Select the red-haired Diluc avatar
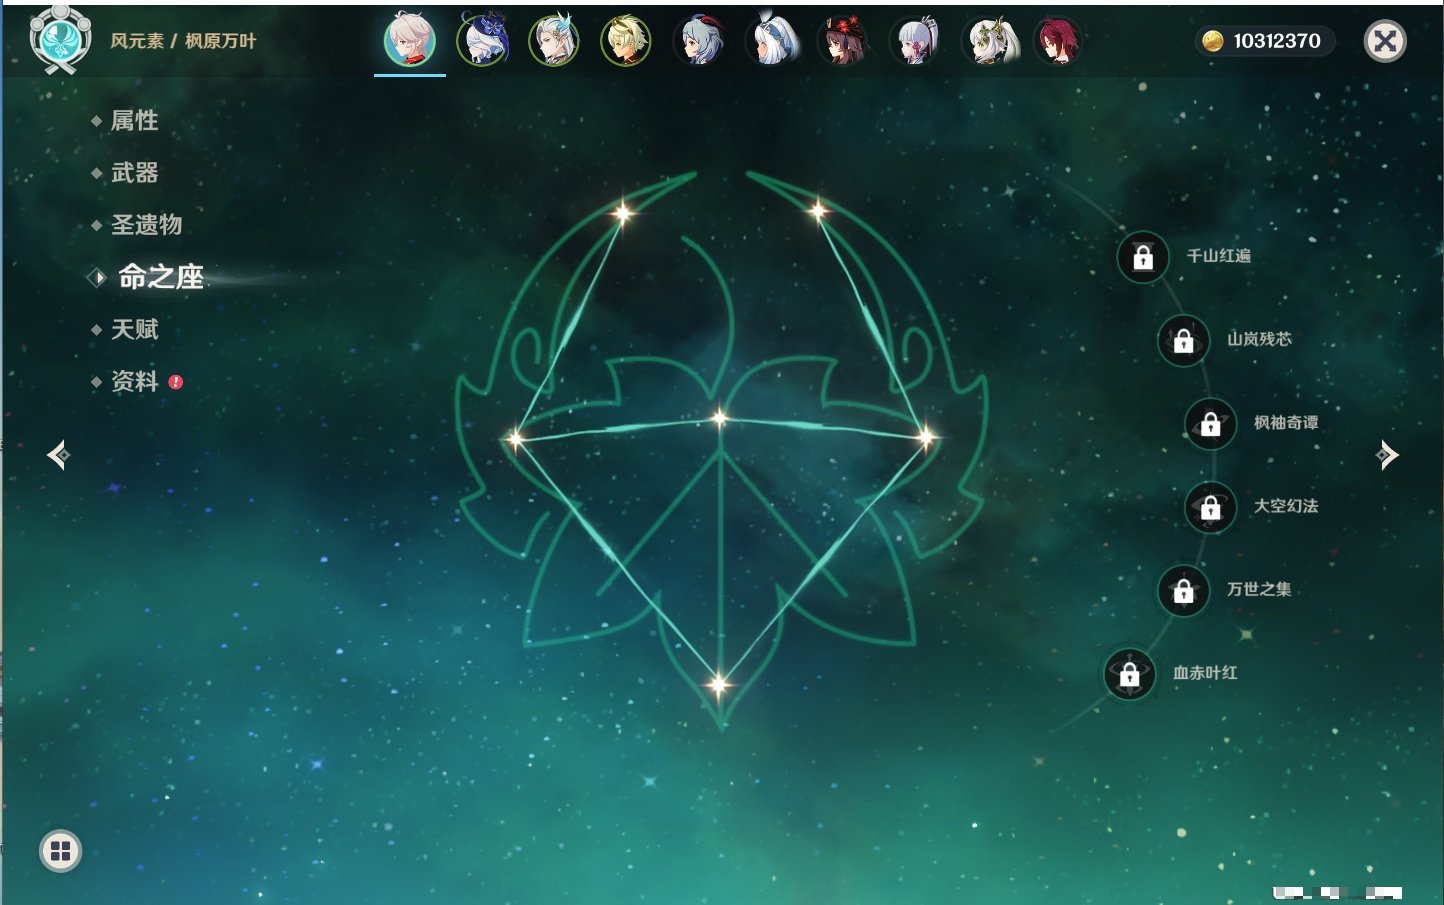The image size is (1444, 905). point(1058,40)
